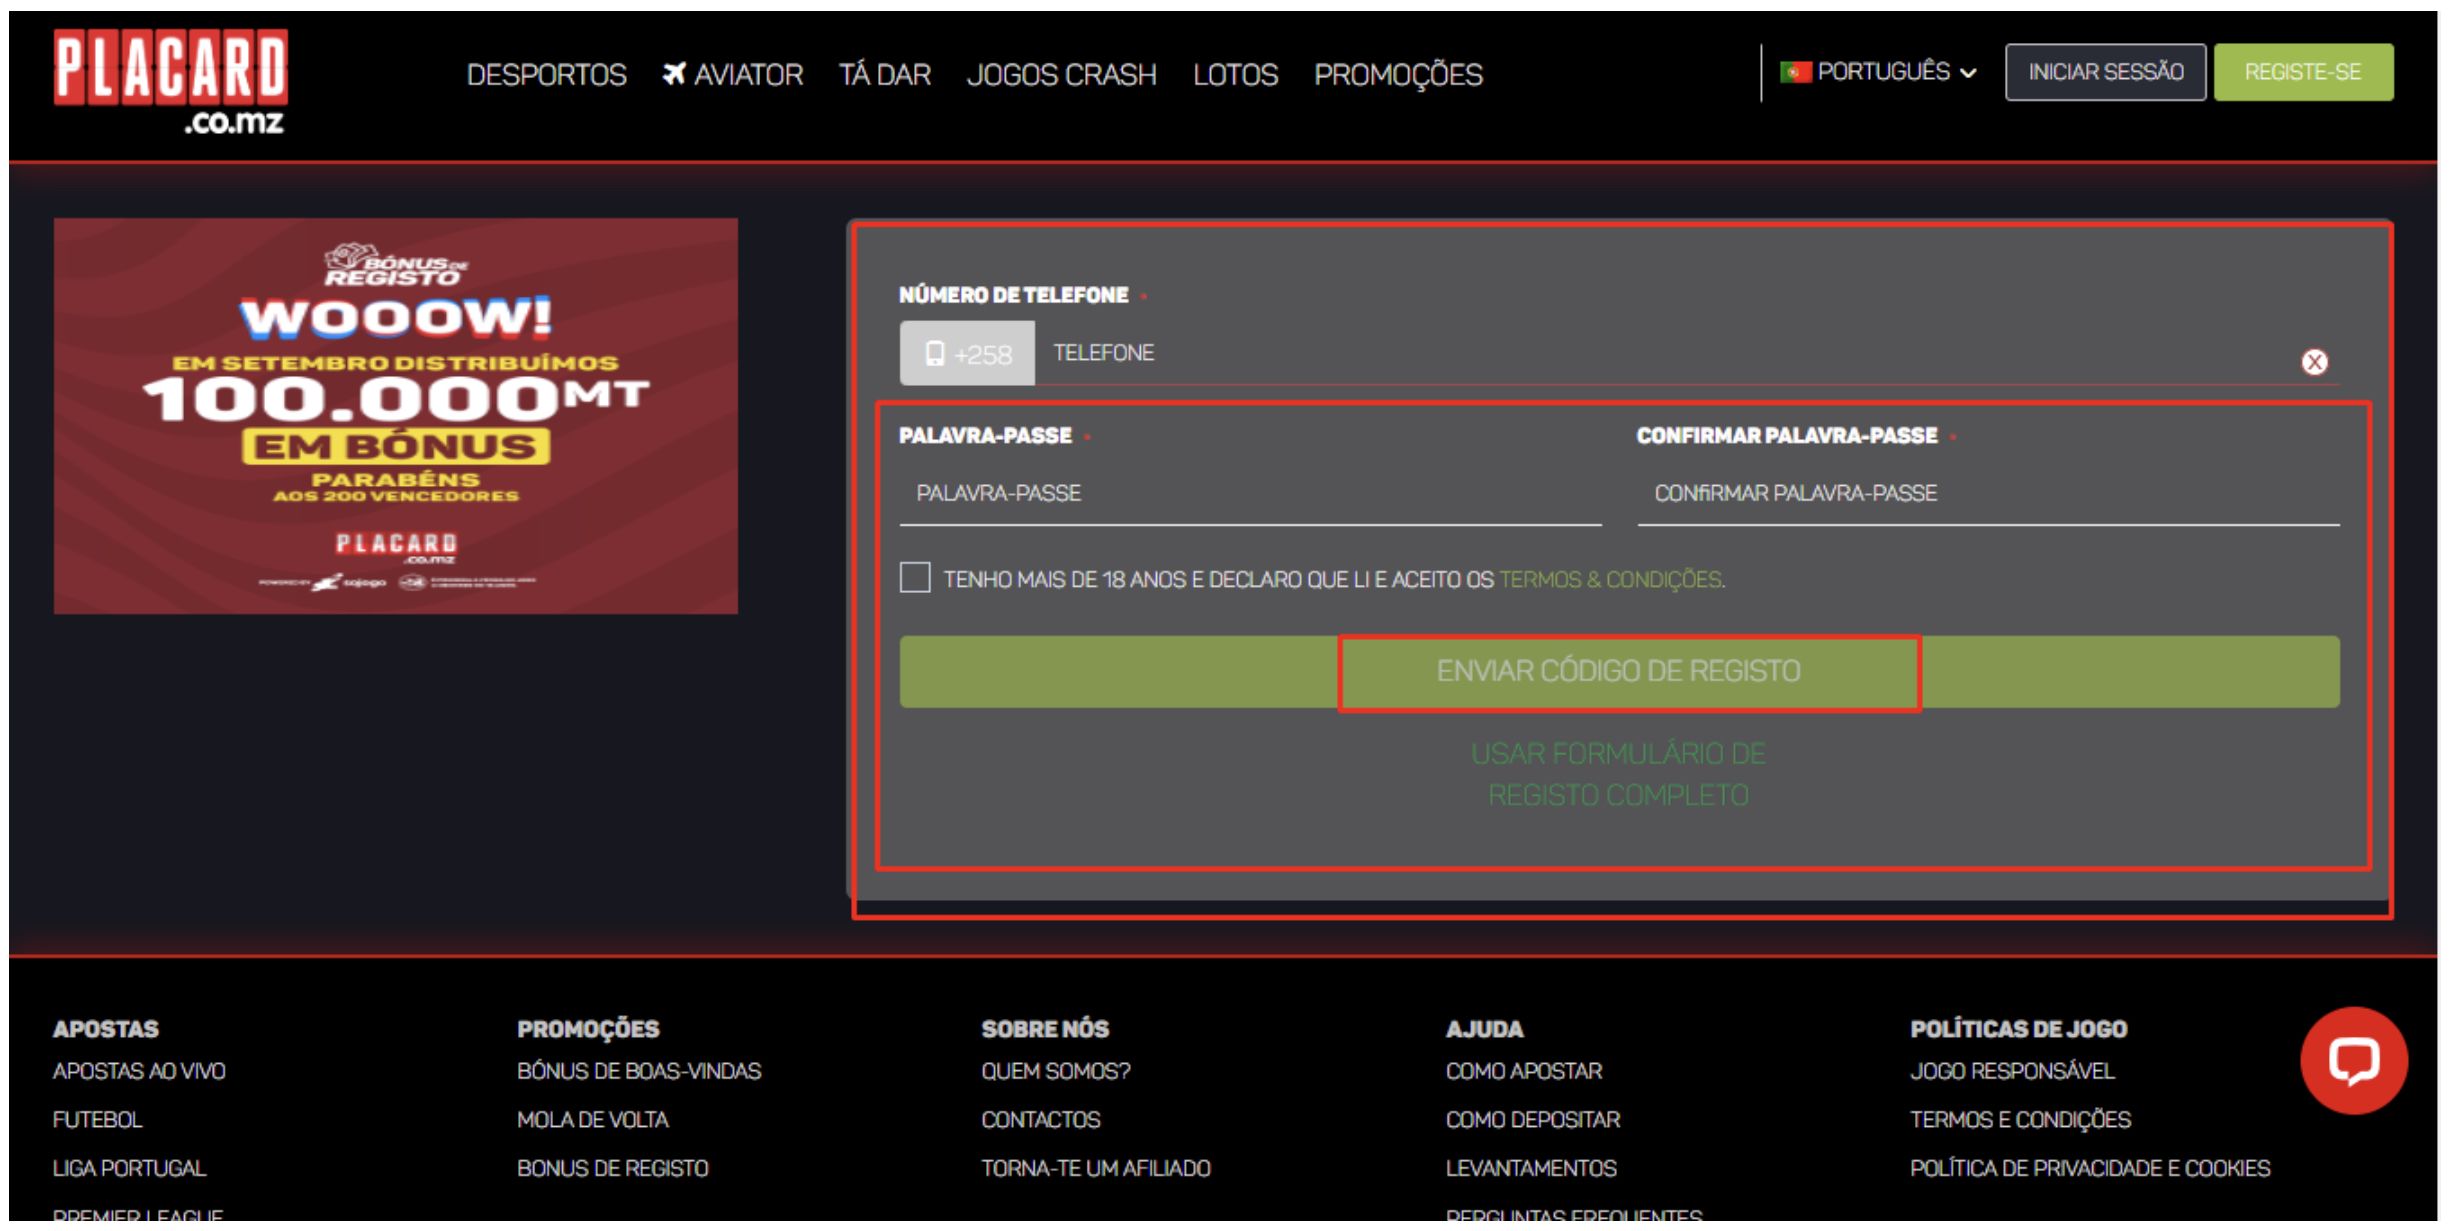Select the Lotos menu item
The image size is (2451, 1231).
[1235, 75]
